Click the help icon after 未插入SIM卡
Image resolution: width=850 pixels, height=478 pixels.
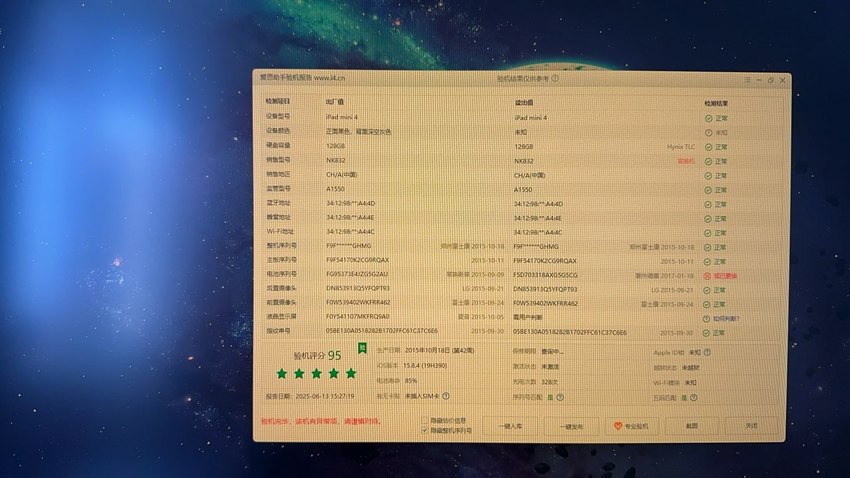pyautogui.click(x=446, y=396)
